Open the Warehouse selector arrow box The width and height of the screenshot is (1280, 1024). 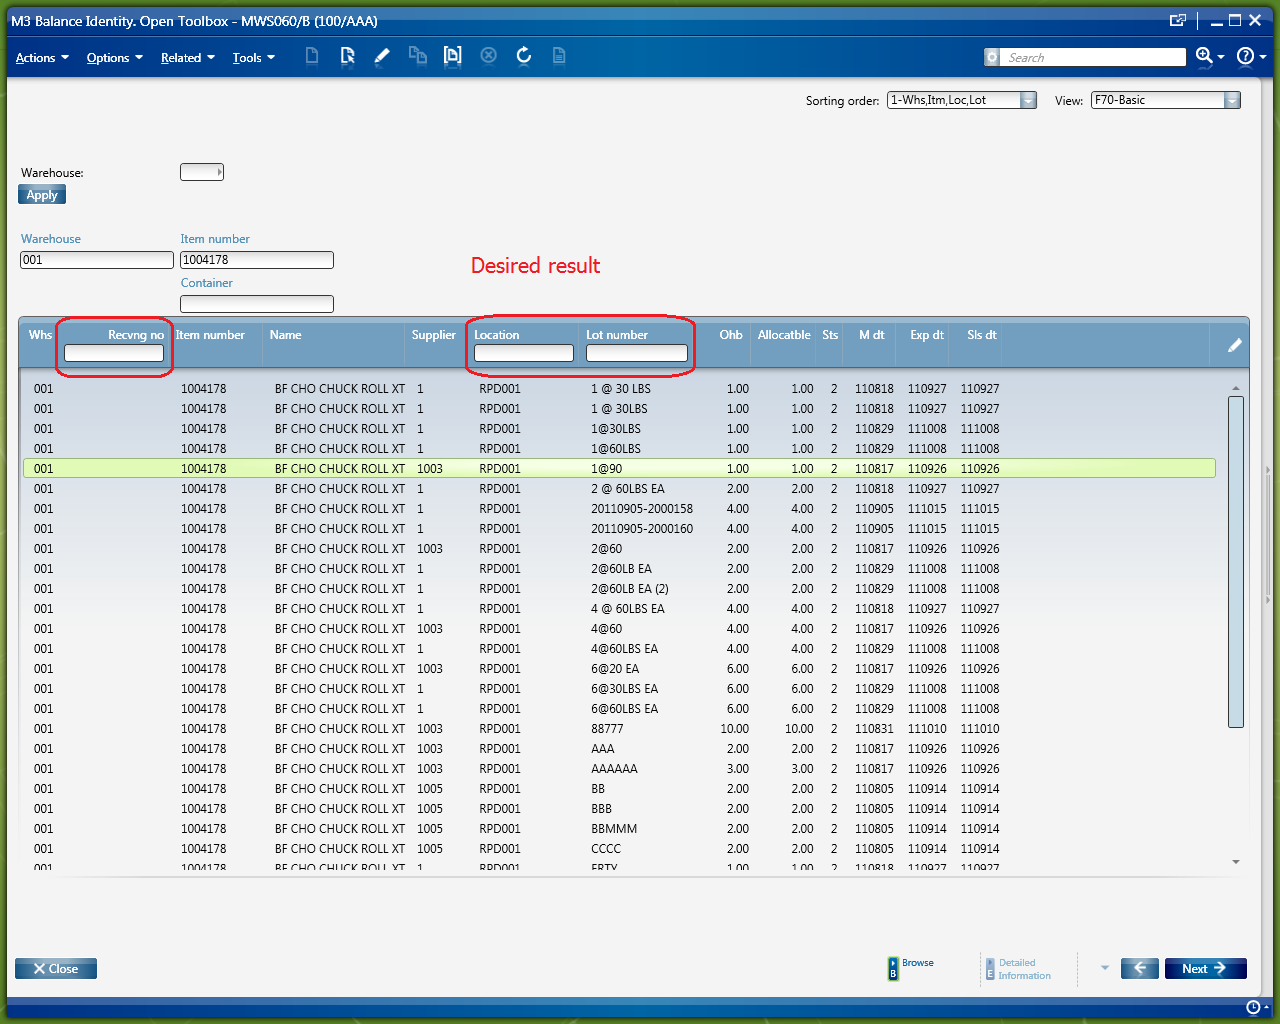click(x=202, y=172)
